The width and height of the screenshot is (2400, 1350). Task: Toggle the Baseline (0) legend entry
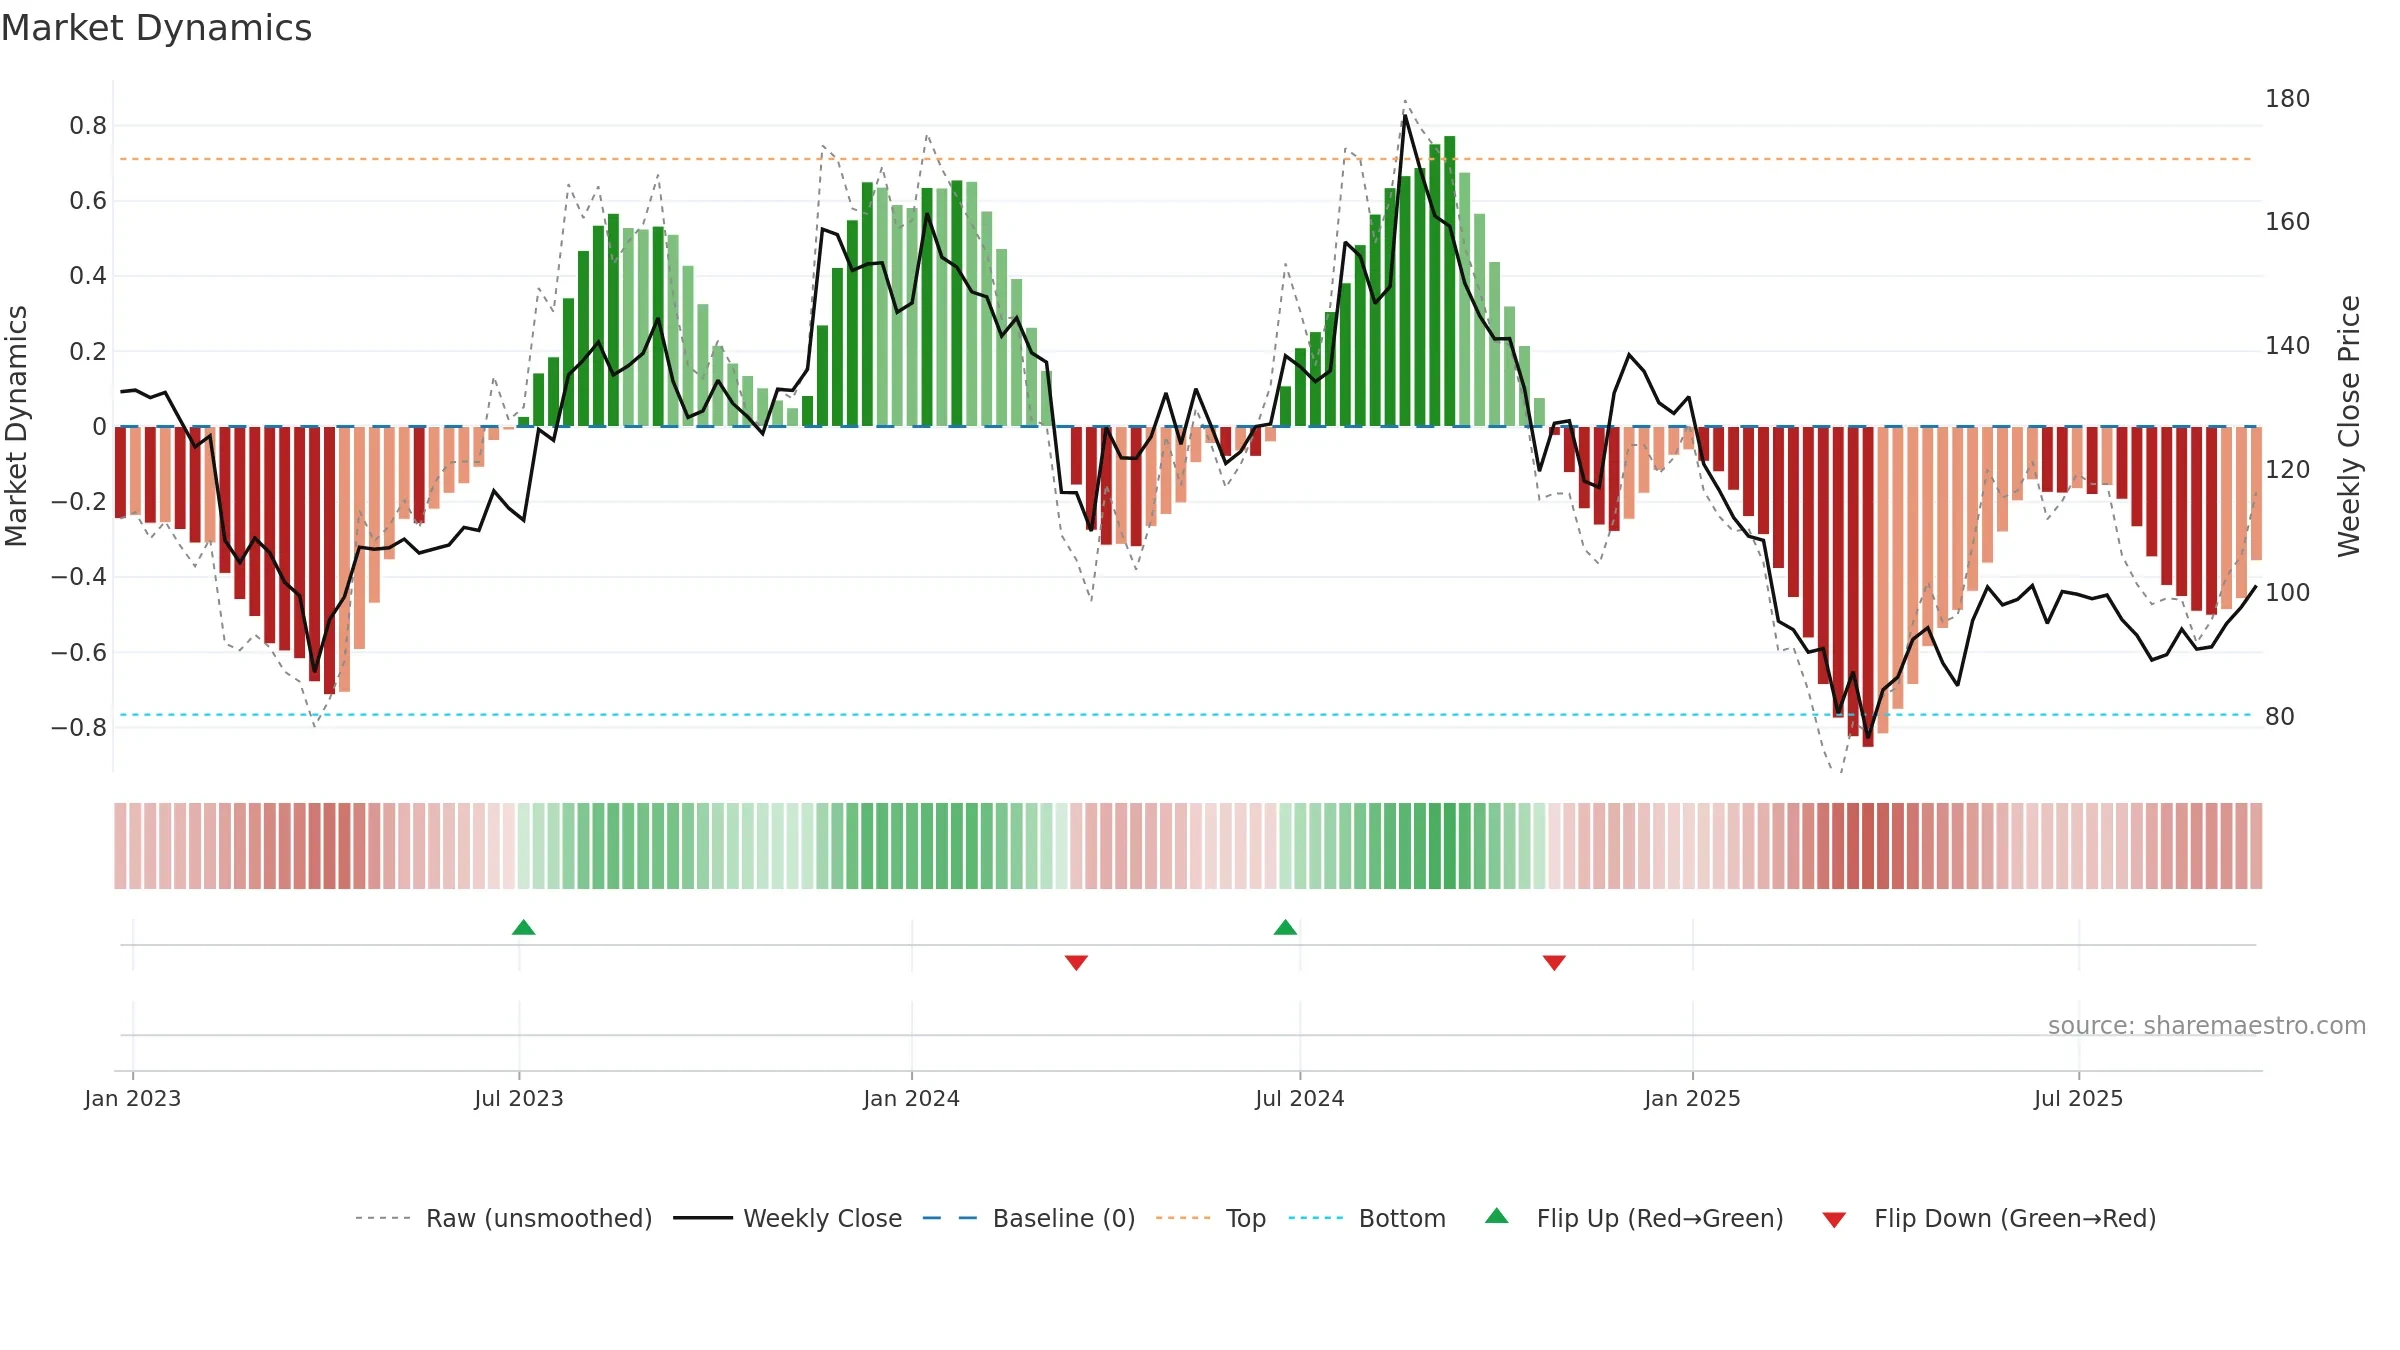coord(1029,1218)
